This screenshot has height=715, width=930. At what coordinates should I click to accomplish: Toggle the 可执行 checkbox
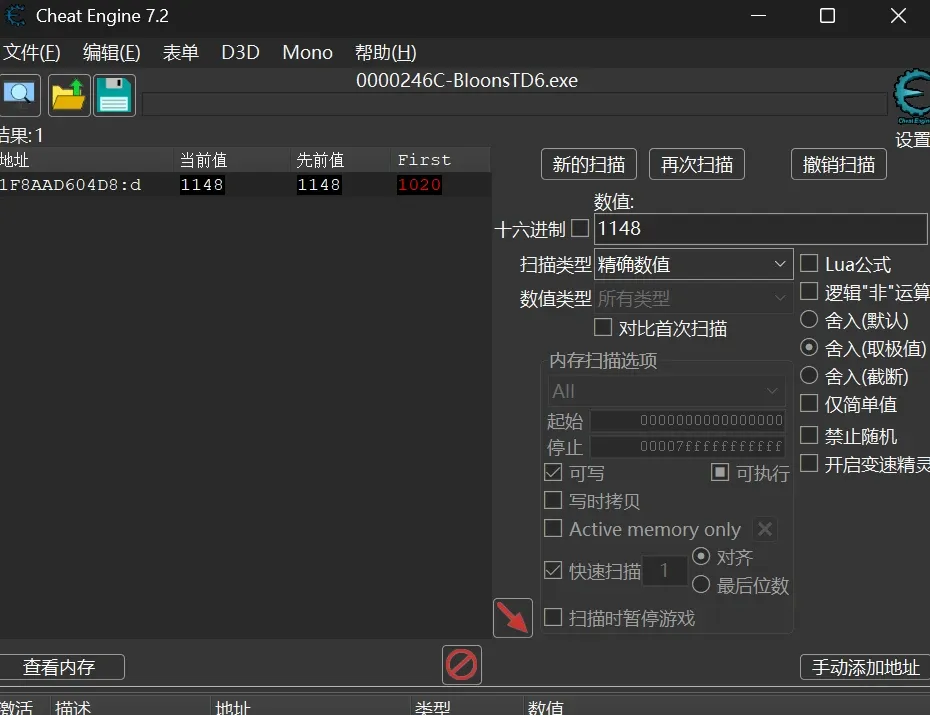[719, 473]
